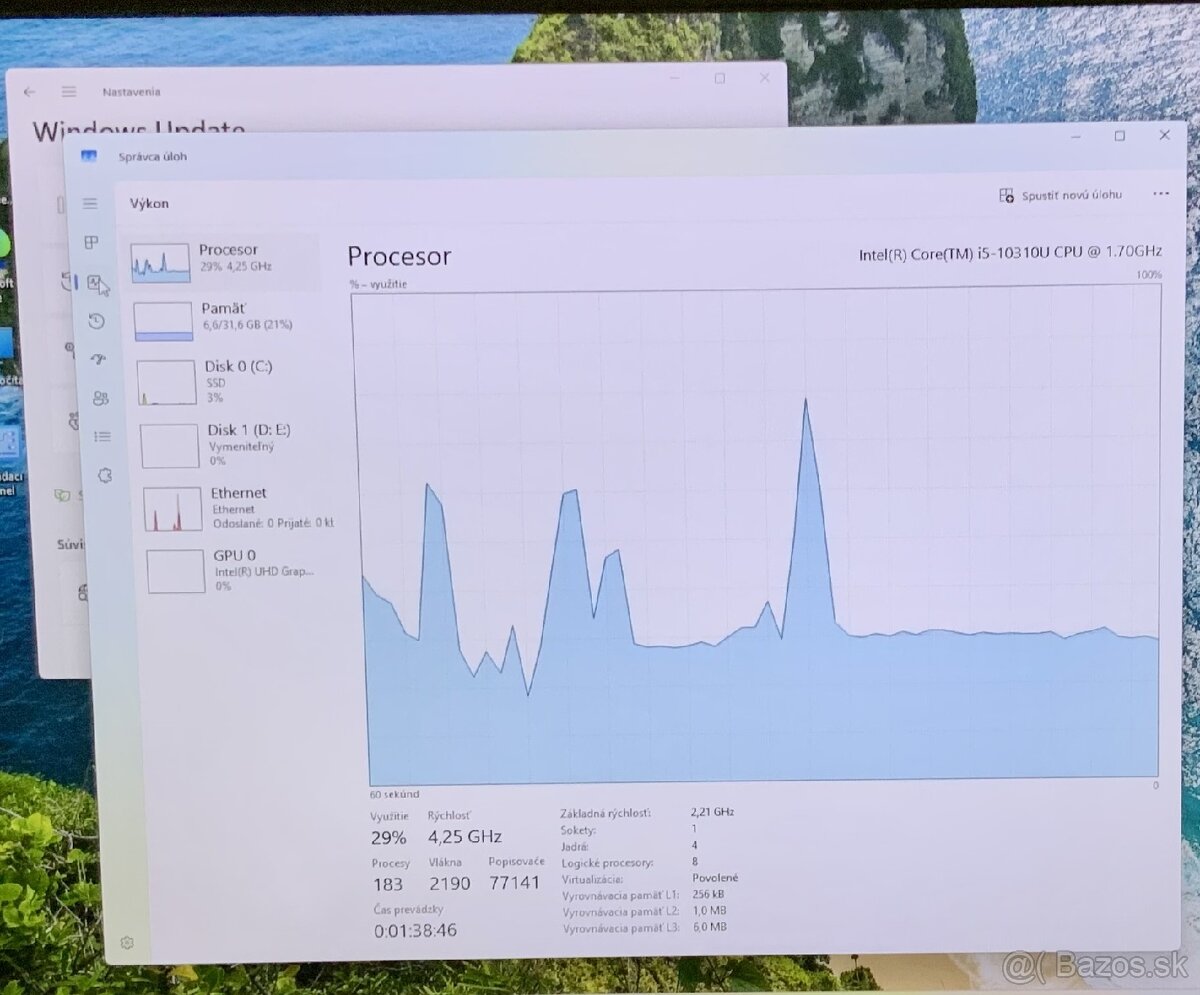
Task: Click the CPU utilization graph area
Action: click(x=758, y=537)
